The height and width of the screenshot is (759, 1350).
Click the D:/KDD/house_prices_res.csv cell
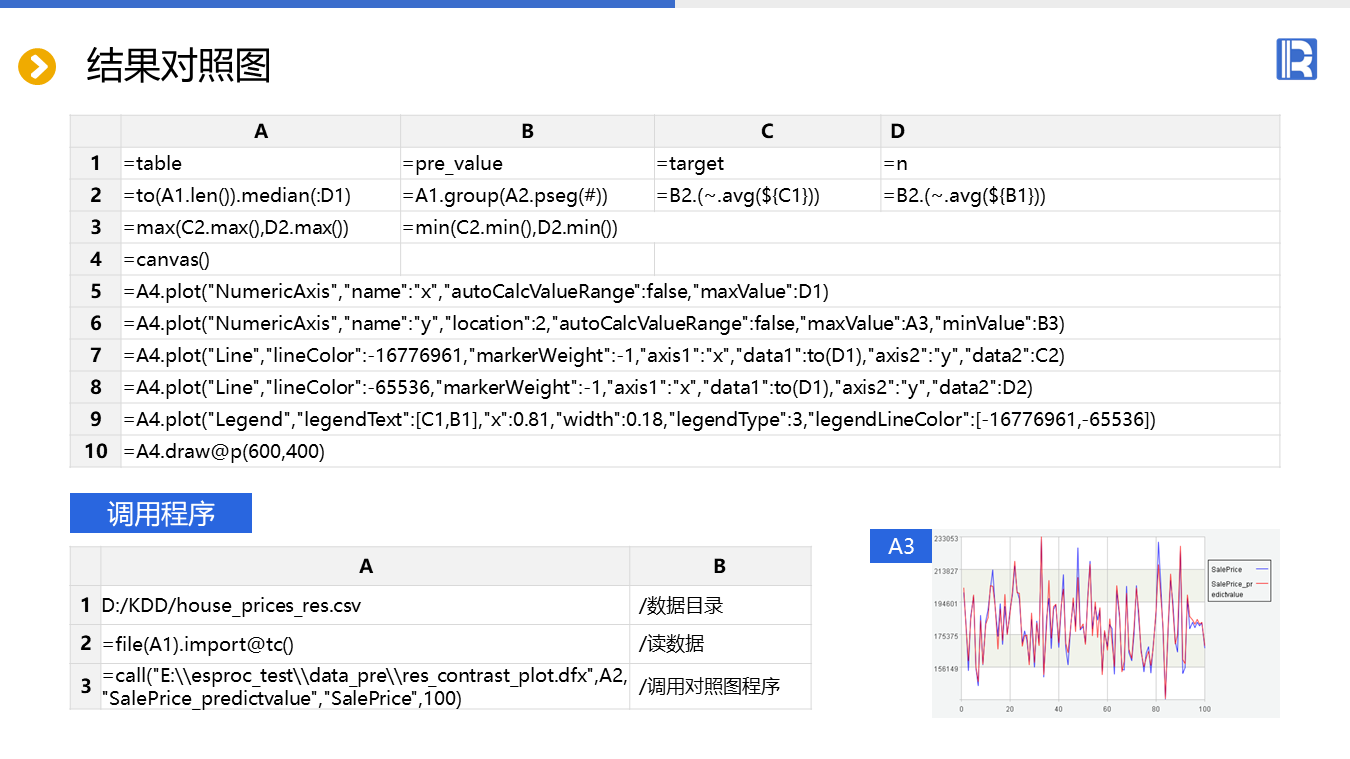click(x=365, y=605)
